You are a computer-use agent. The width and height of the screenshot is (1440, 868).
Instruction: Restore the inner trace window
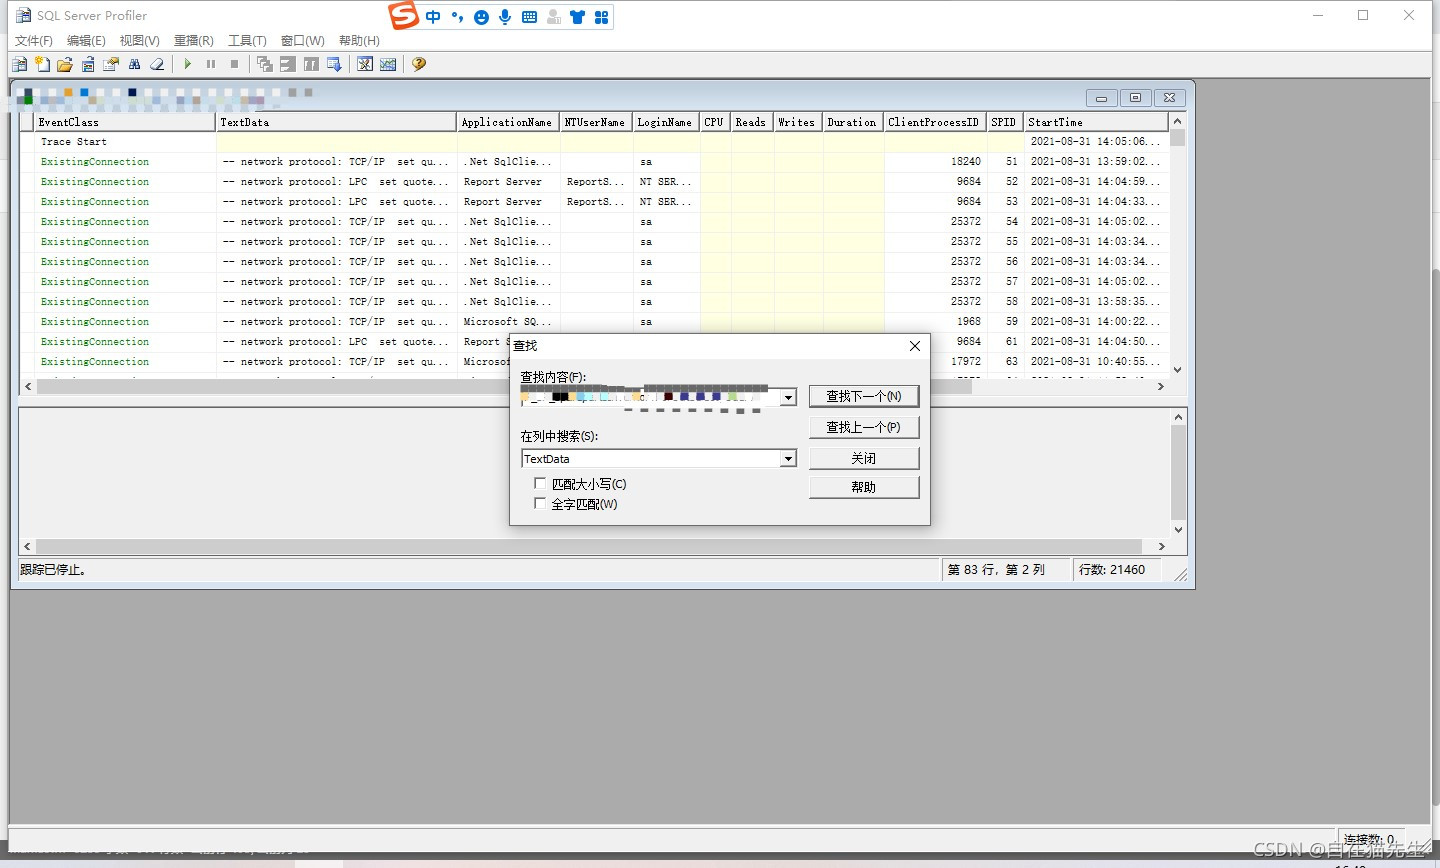[x=1135, y=98]
